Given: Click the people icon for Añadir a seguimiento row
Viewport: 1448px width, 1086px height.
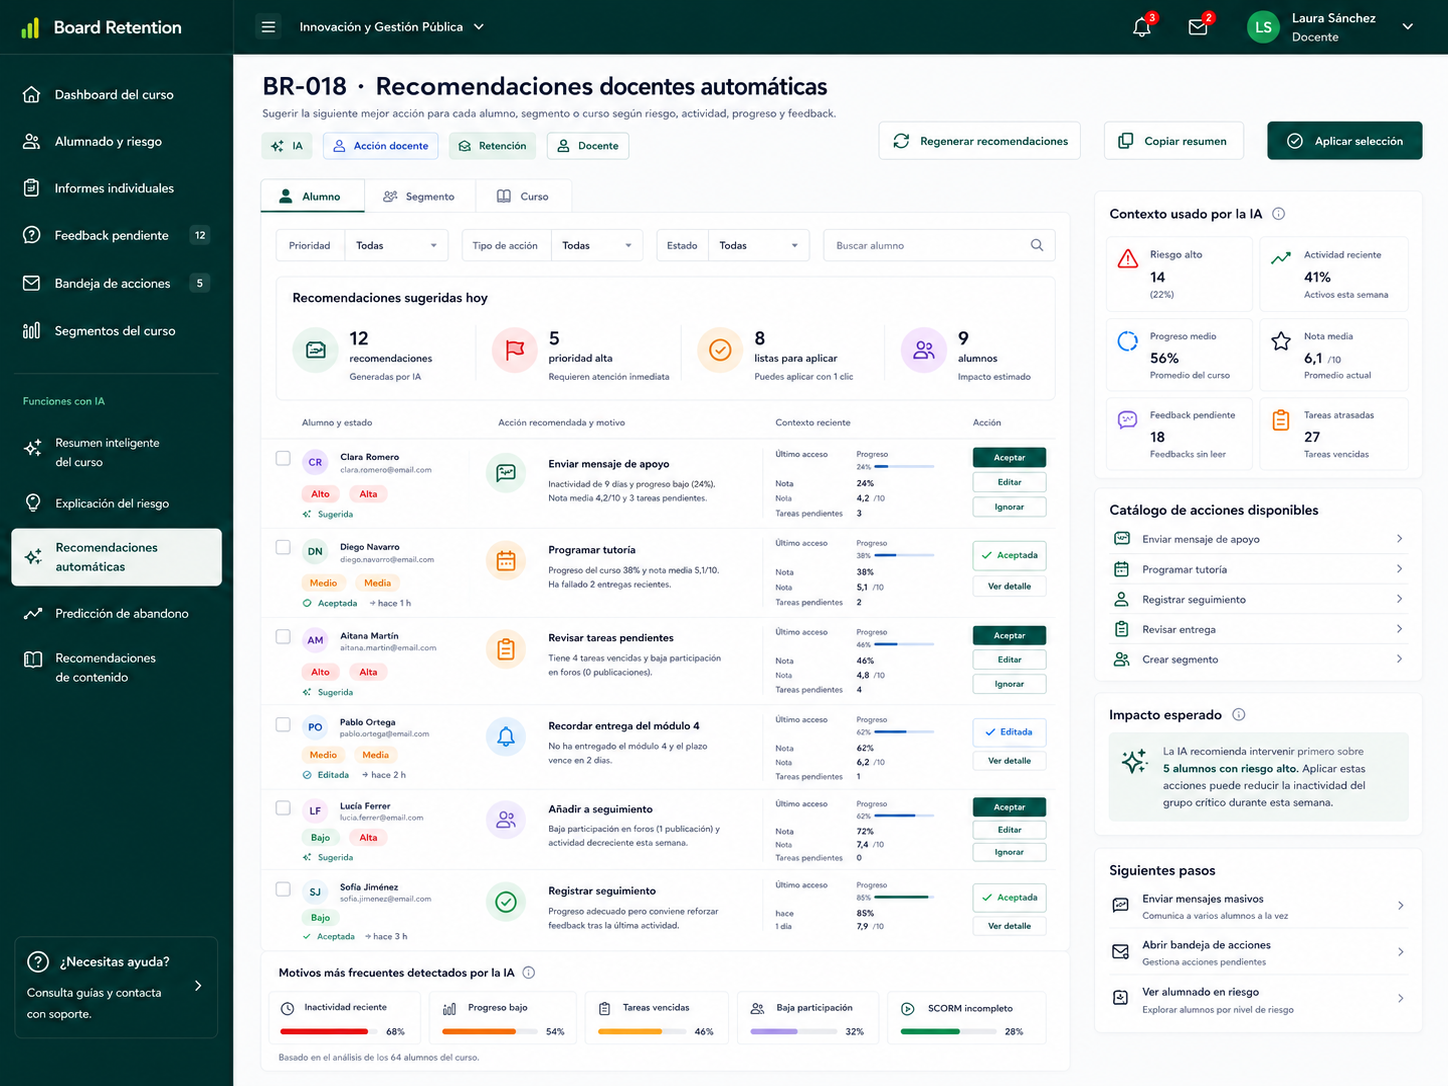Looking at the screenshot, I should point(506,820).
